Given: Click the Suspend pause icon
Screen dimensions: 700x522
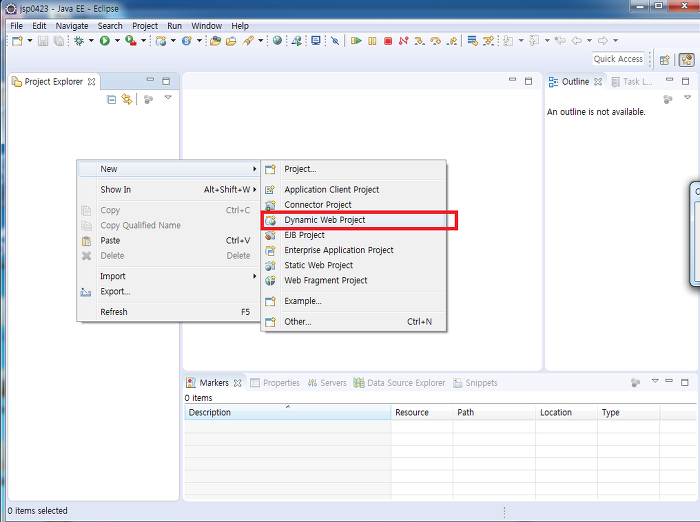Looking at the screenshot, I should click(x=372, y=41).
